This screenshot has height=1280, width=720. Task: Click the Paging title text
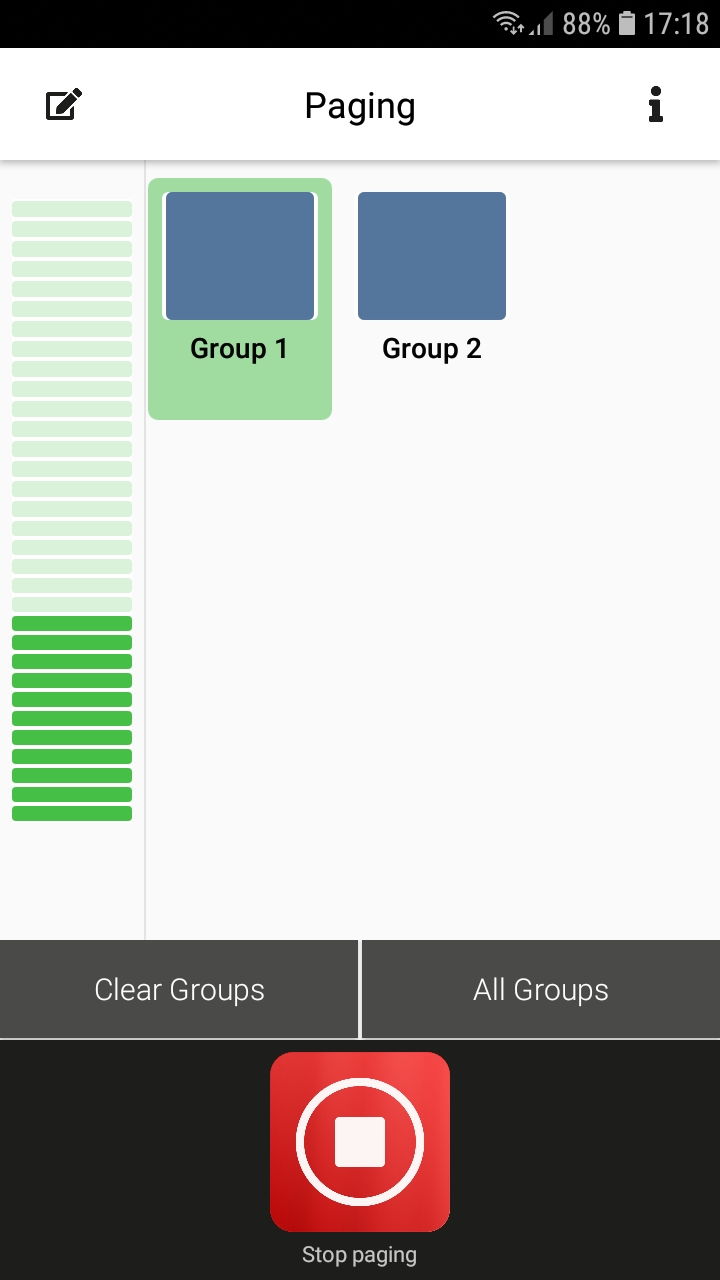[360, 106]
